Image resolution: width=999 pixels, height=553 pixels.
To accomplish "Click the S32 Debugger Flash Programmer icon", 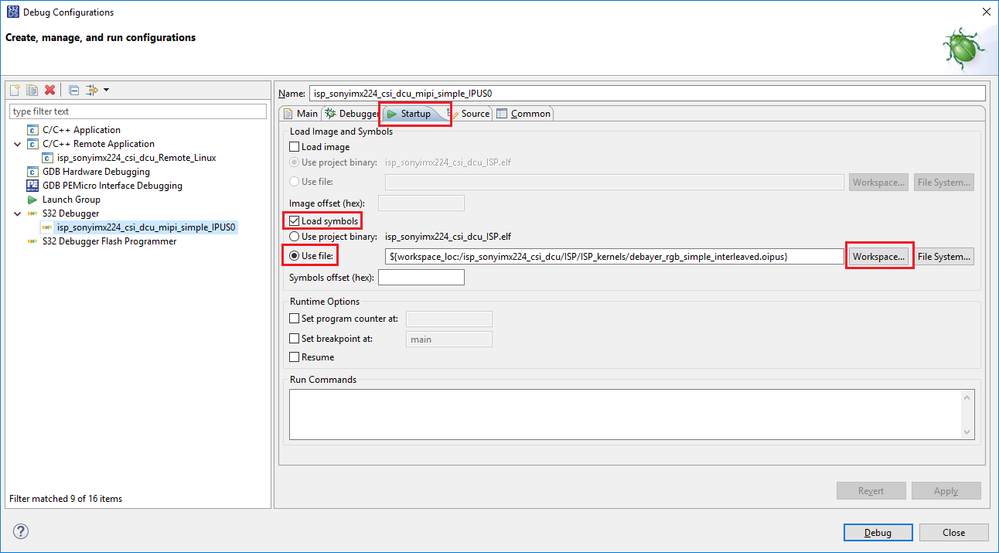I will (32, 242).
